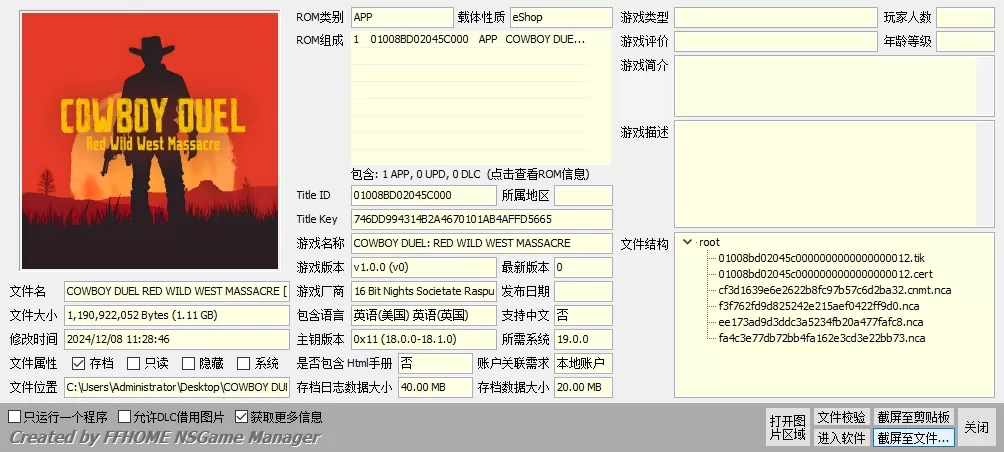This screenshot has height=452, width=1004.
Task: Click the 文件校验 file verify button
Action: tap(841, 417)
